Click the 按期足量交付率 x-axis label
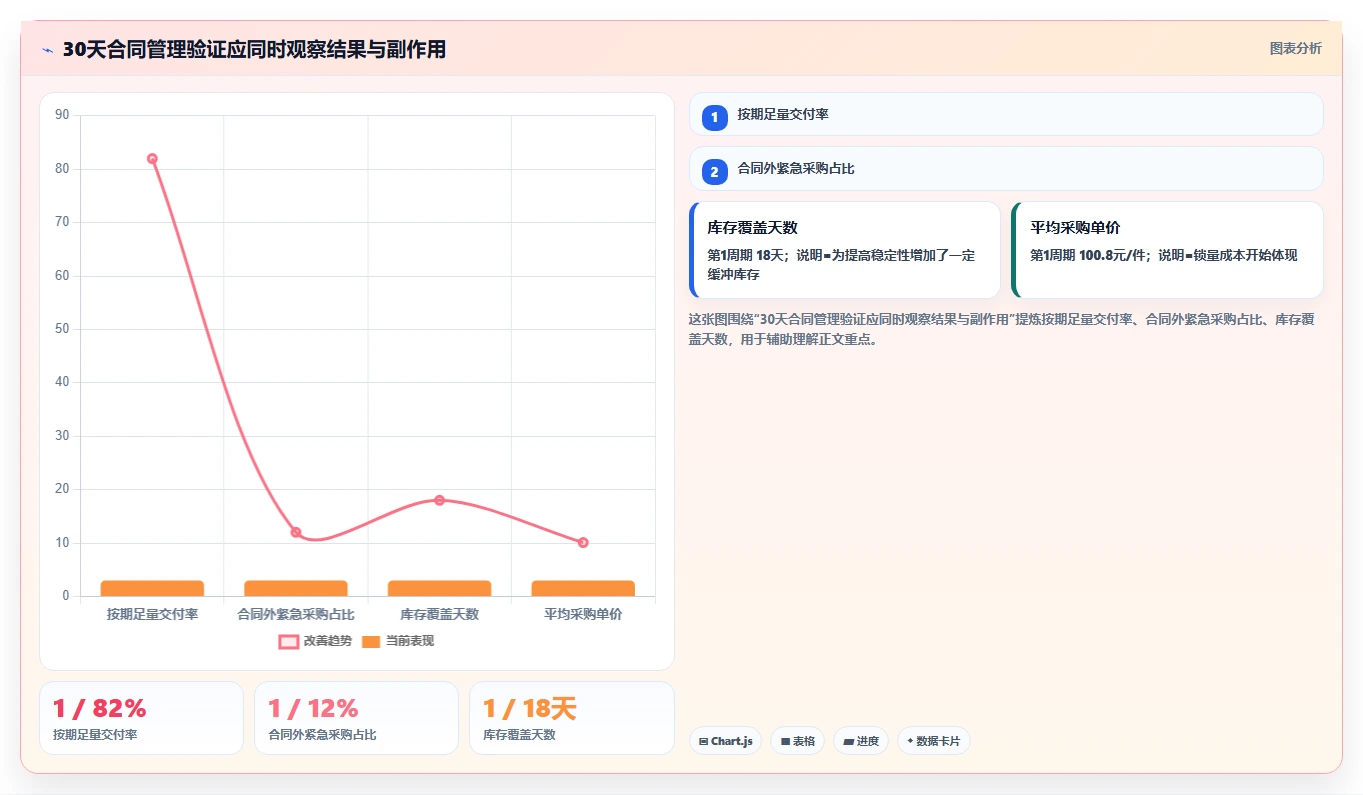This screenshot has width=1363, height=795. click(x=152, y=614)
